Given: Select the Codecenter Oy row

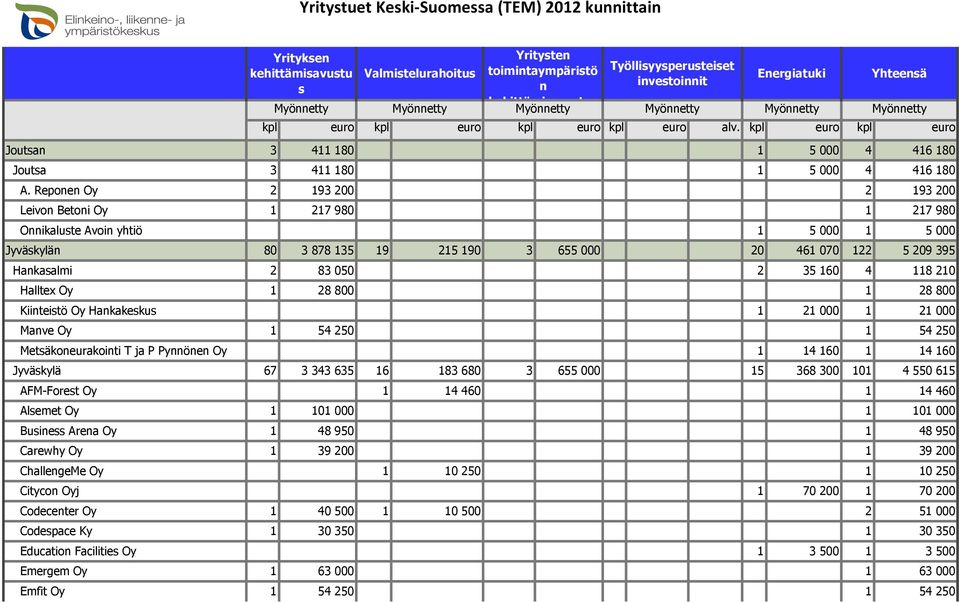Looking at the screenshot, I should pos(480,511).
